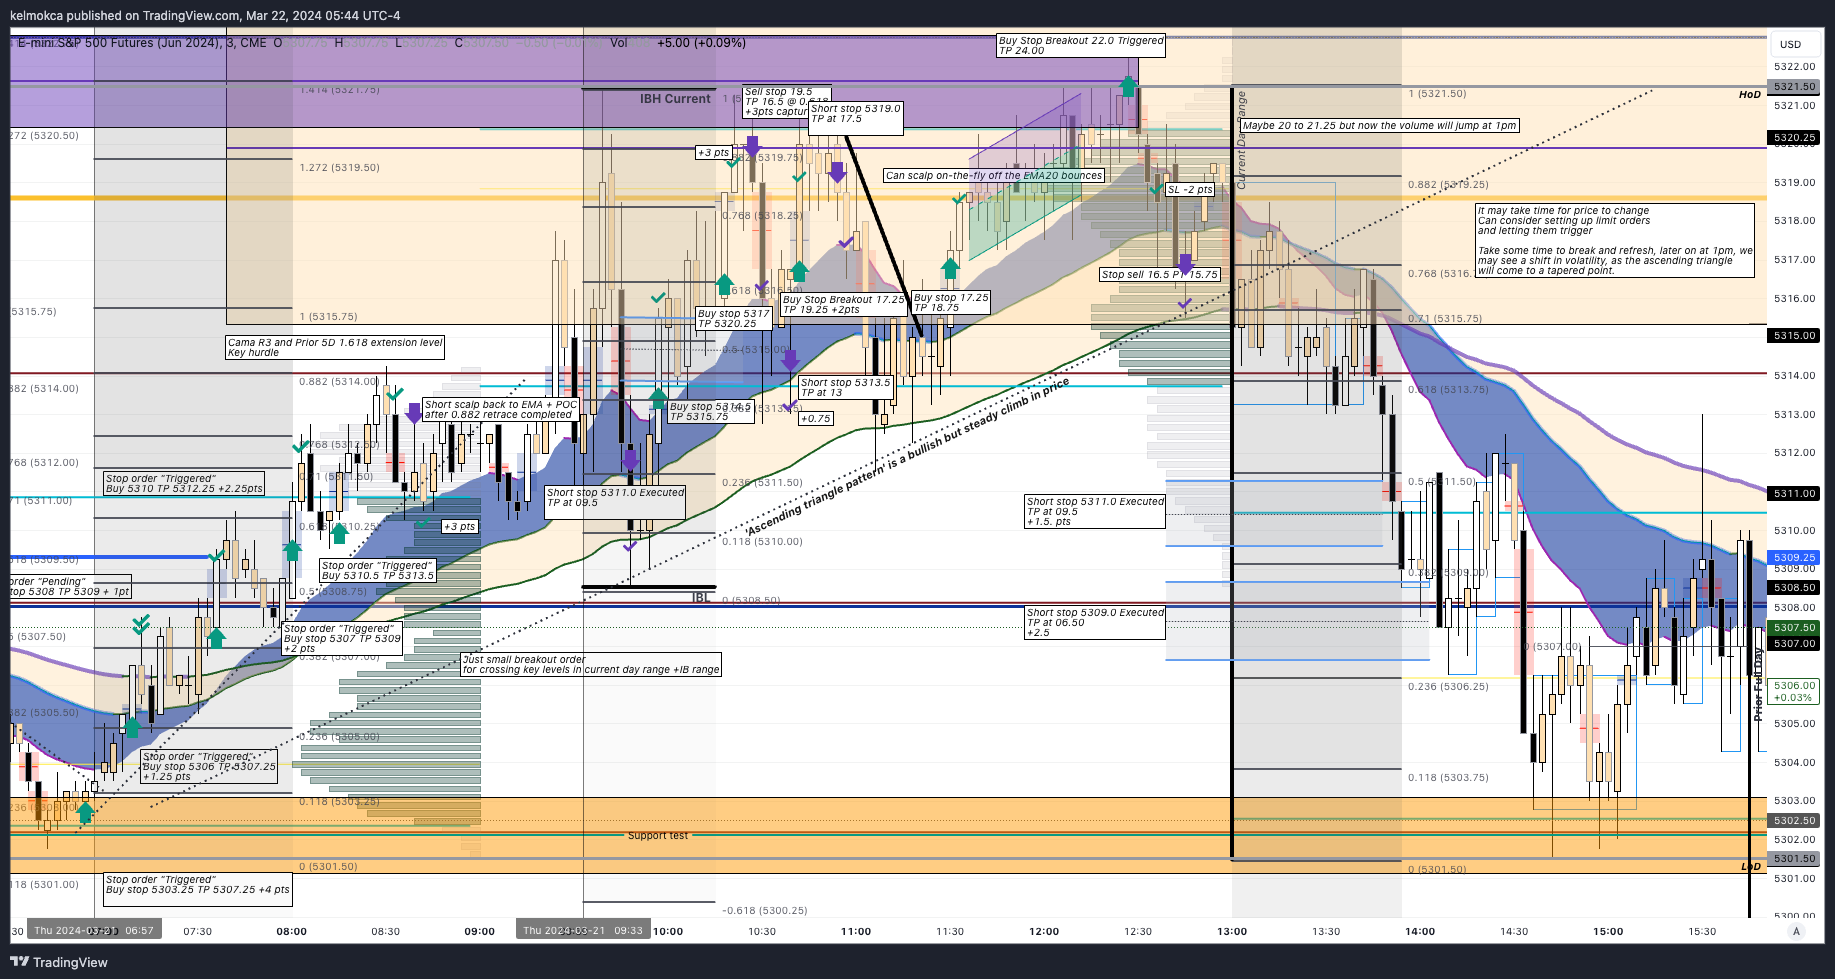Click the 'IBH Current' label

tap(675, 99)
